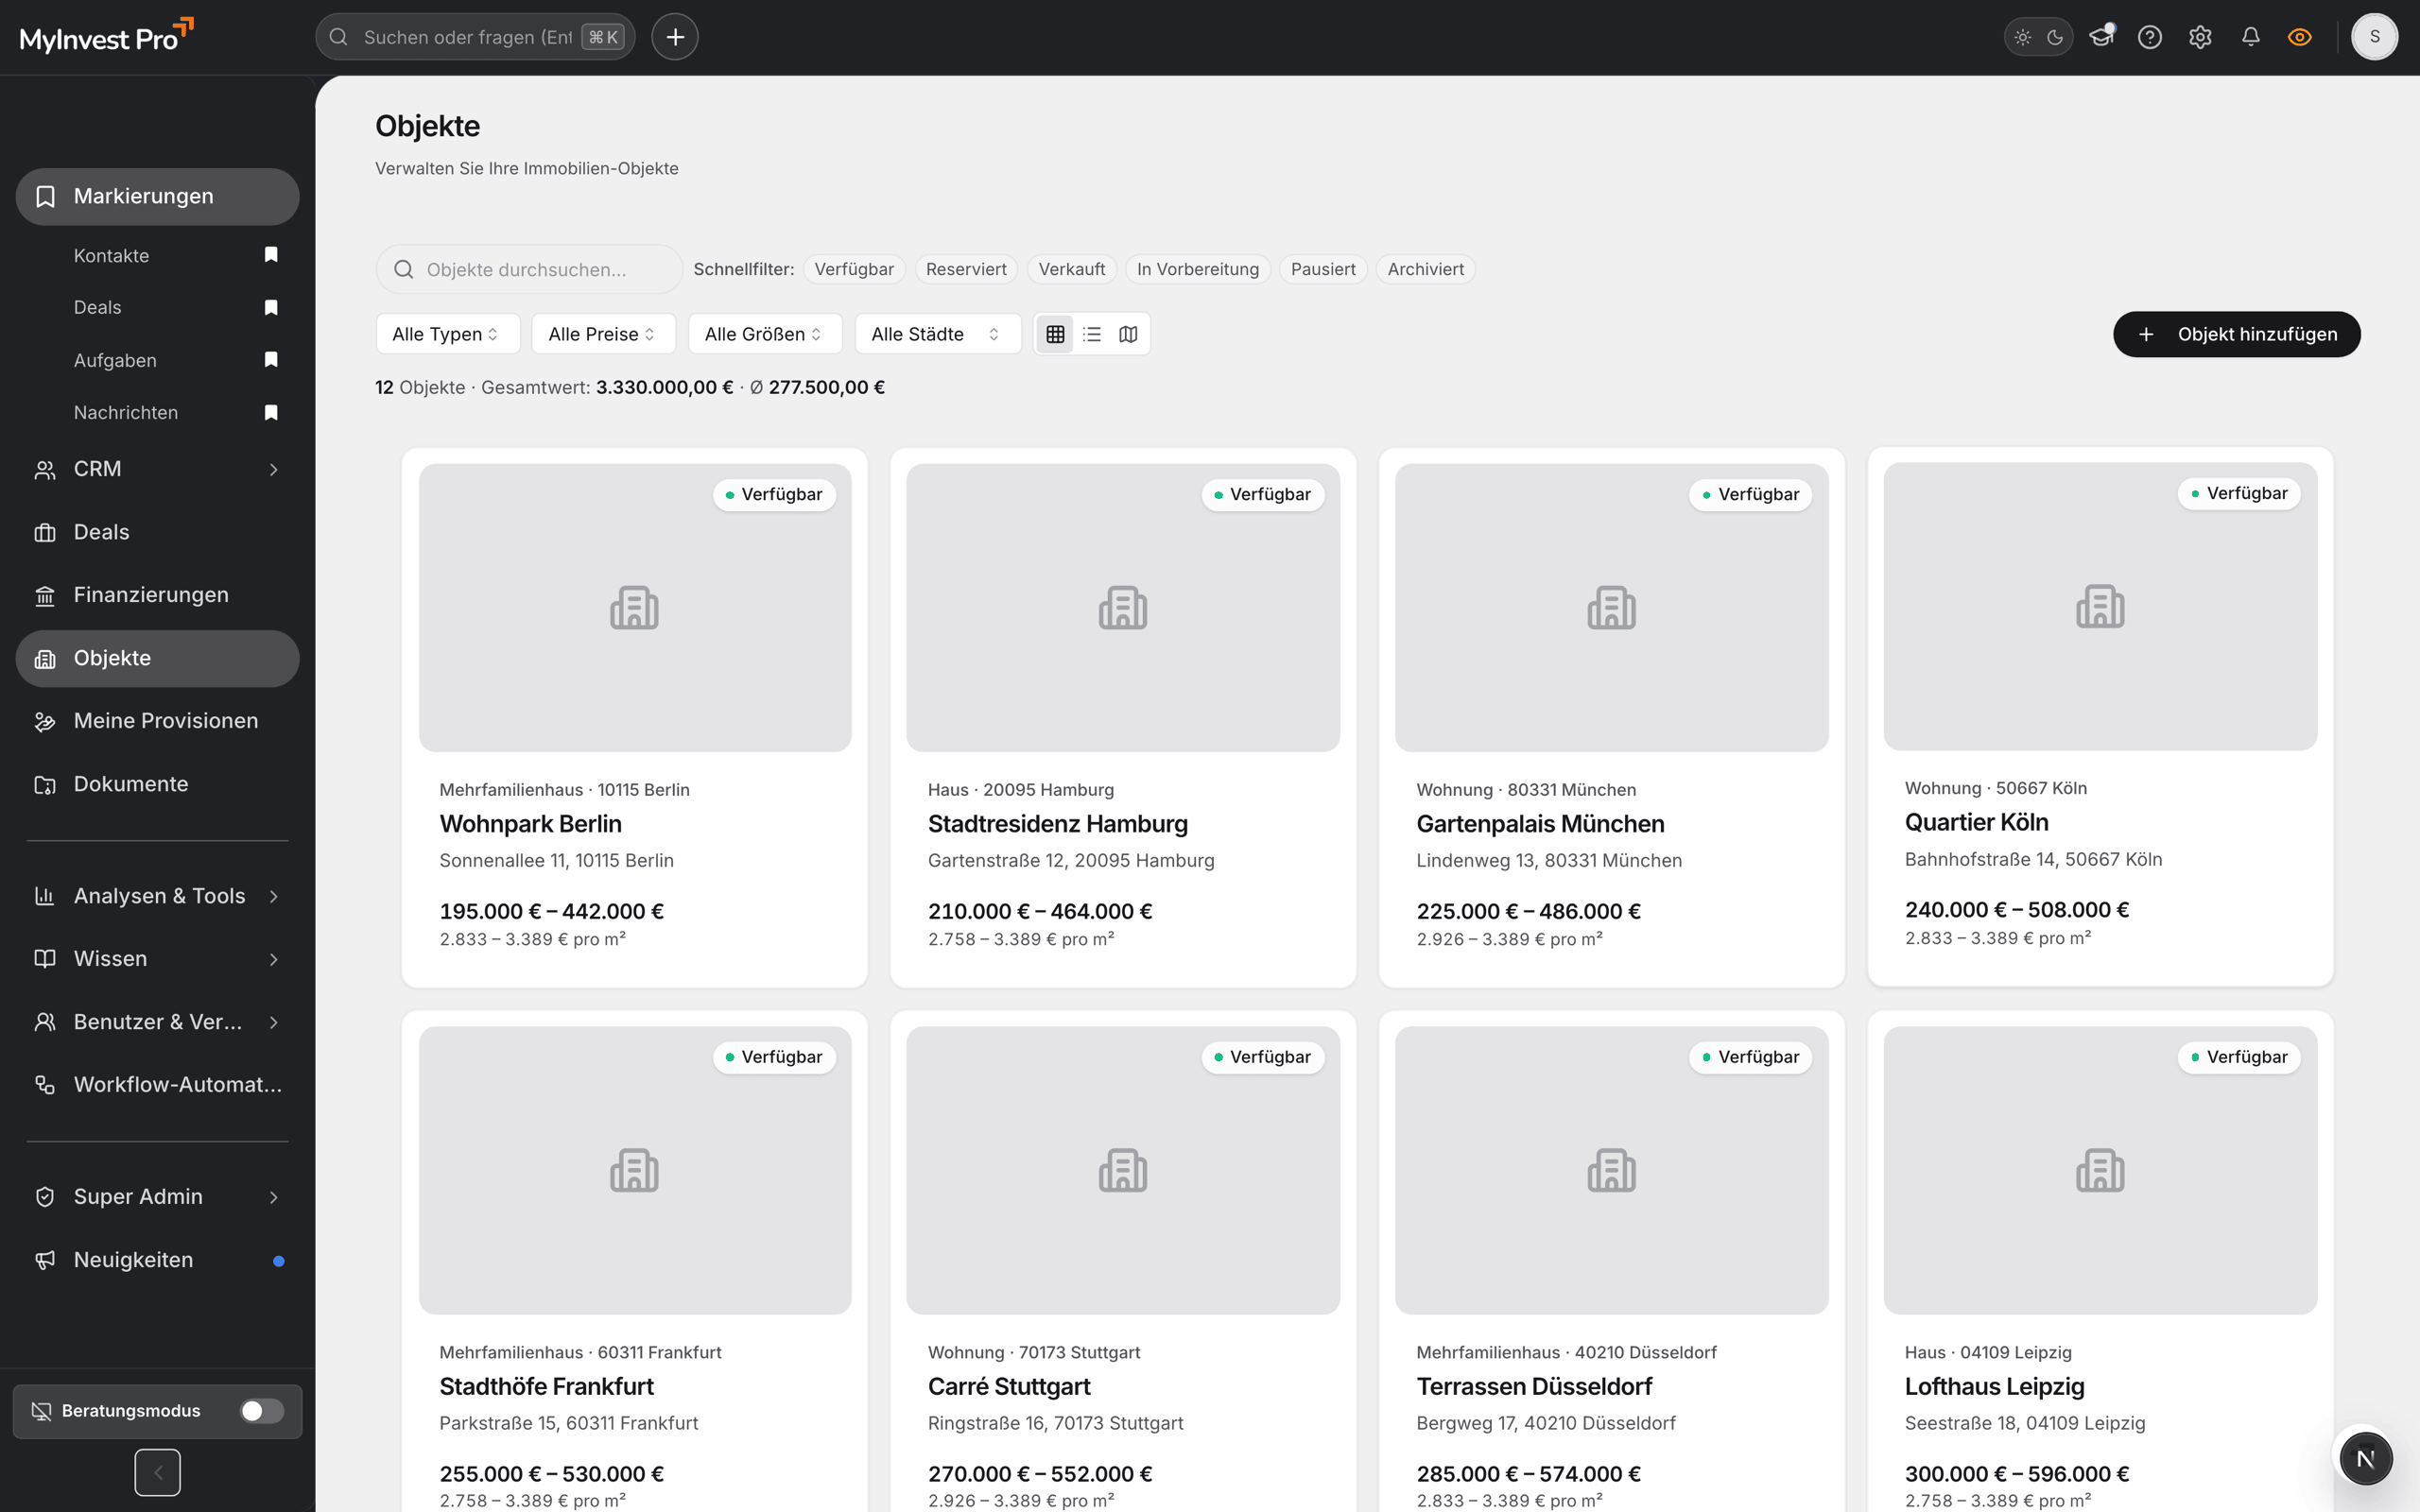
Task: Select map view icon
Action: pyautogui.click(x=1128, y=334)
